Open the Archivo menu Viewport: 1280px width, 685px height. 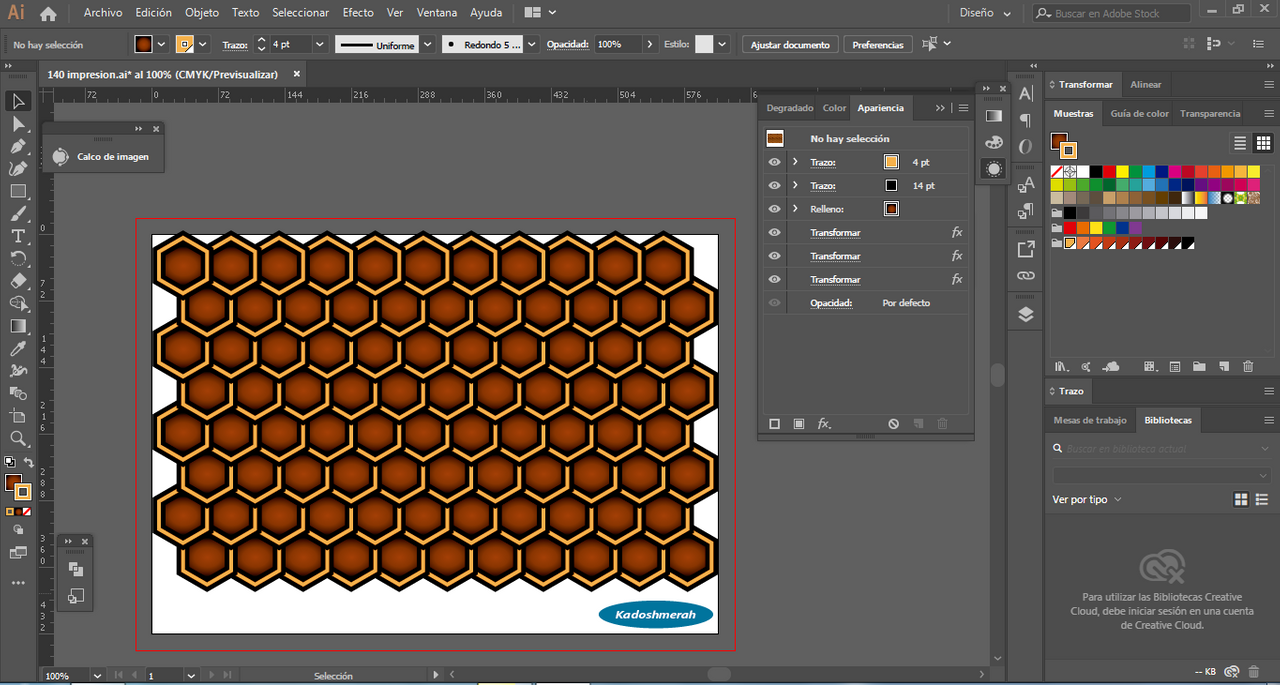click(103, 13)
